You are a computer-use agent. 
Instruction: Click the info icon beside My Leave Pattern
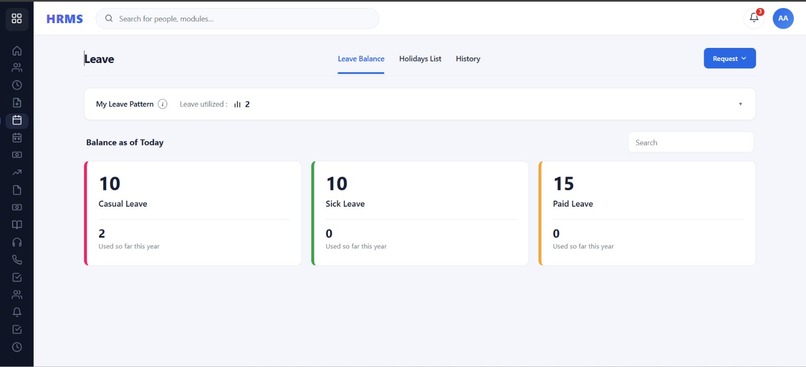click(162, 104)
